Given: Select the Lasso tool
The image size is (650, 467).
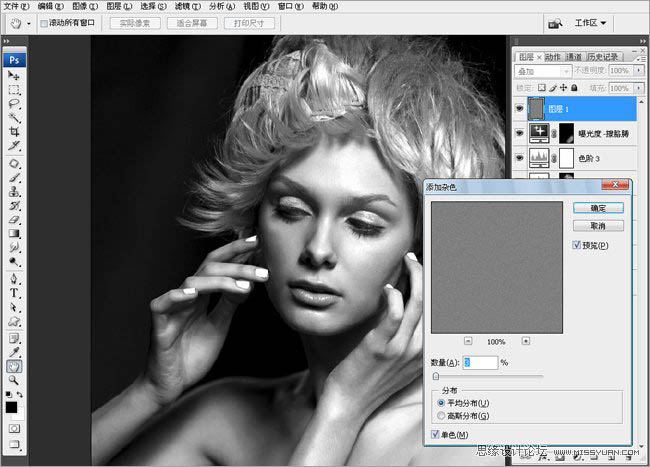Looking at the screenshot, I should (x=15, y=103).
